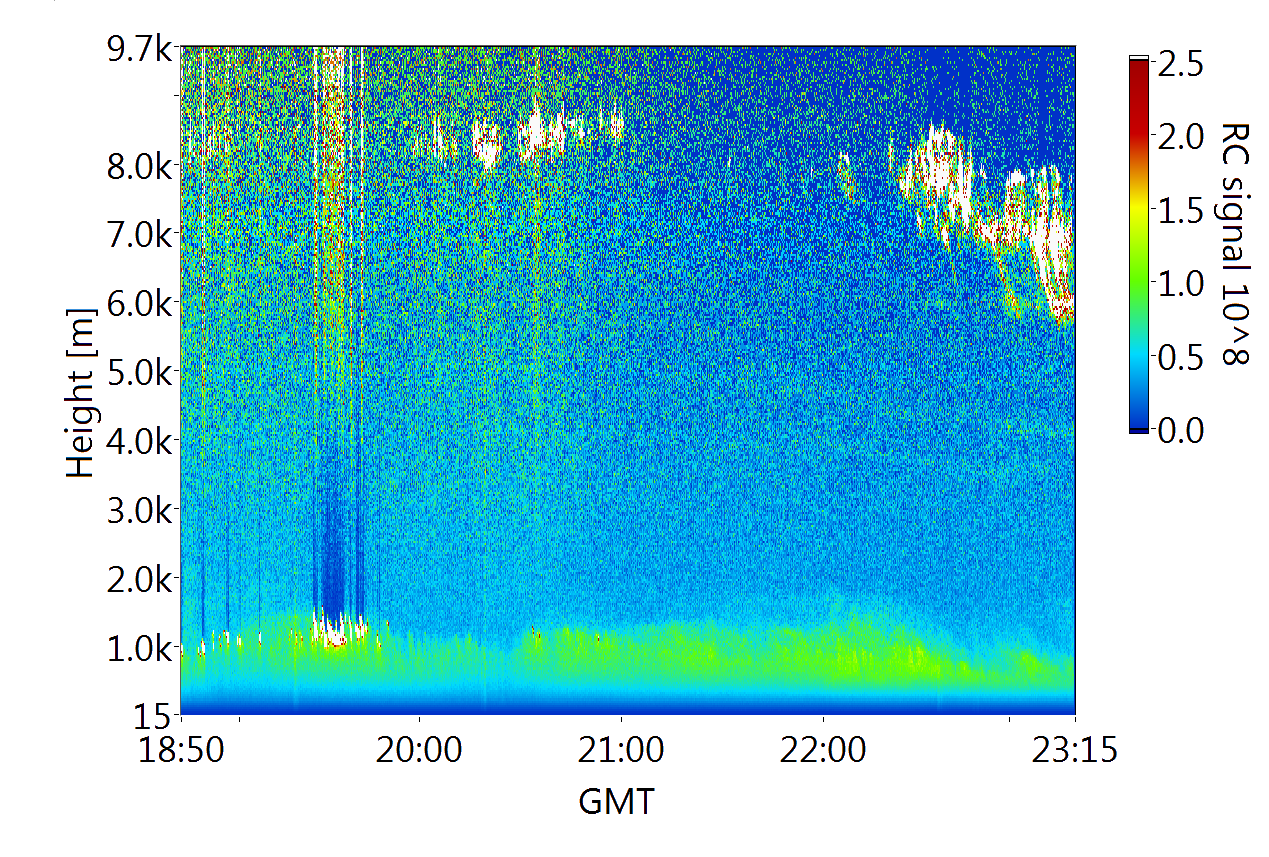Select the 1.5 colorbar scale label

click(1178, 211)
